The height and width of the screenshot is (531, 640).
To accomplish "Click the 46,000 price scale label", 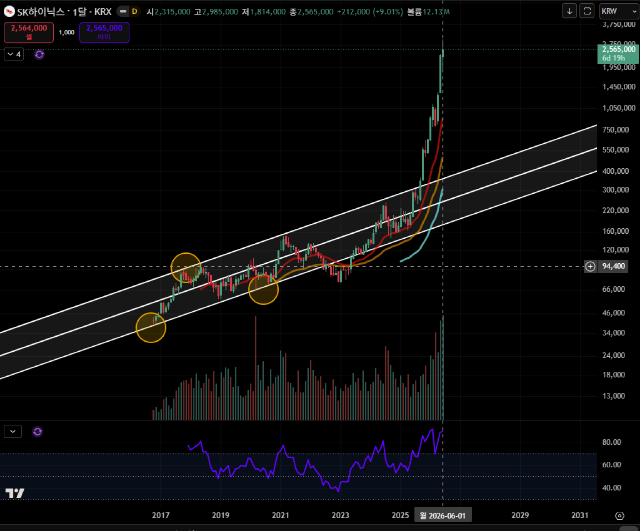I will pos(613,313).
